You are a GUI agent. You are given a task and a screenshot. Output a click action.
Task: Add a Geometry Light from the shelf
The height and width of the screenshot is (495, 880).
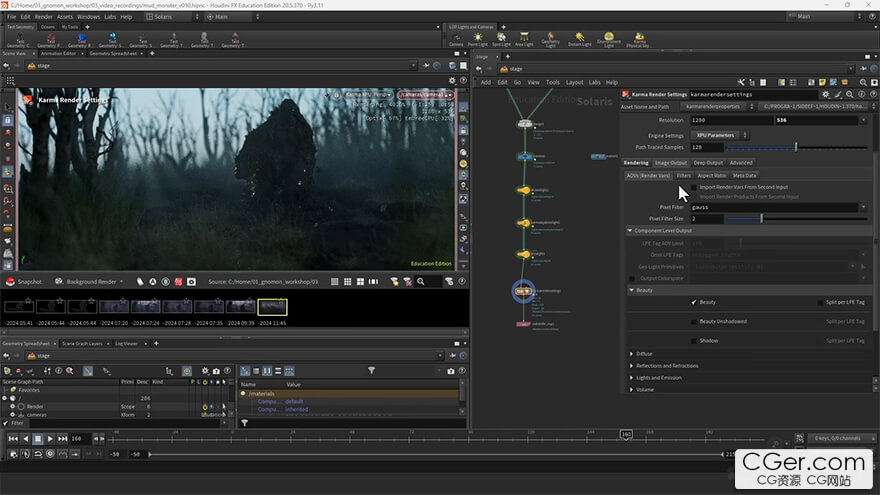click(551, 39)
